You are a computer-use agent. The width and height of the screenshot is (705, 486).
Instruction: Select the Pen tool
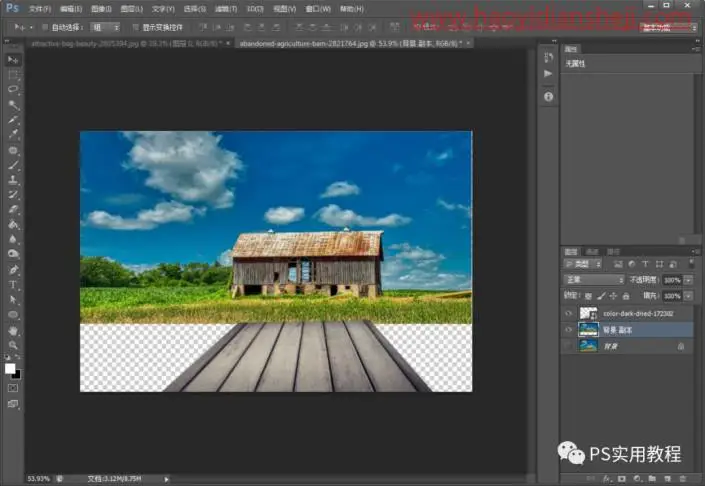point(13,270)
